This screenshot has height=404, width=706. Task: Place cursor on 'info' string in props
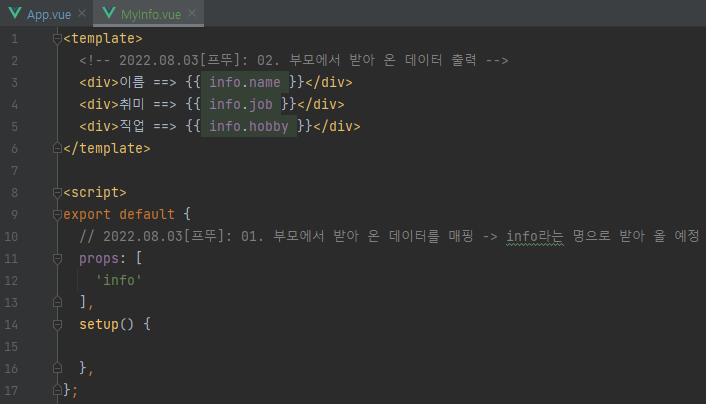pos(119,280)
